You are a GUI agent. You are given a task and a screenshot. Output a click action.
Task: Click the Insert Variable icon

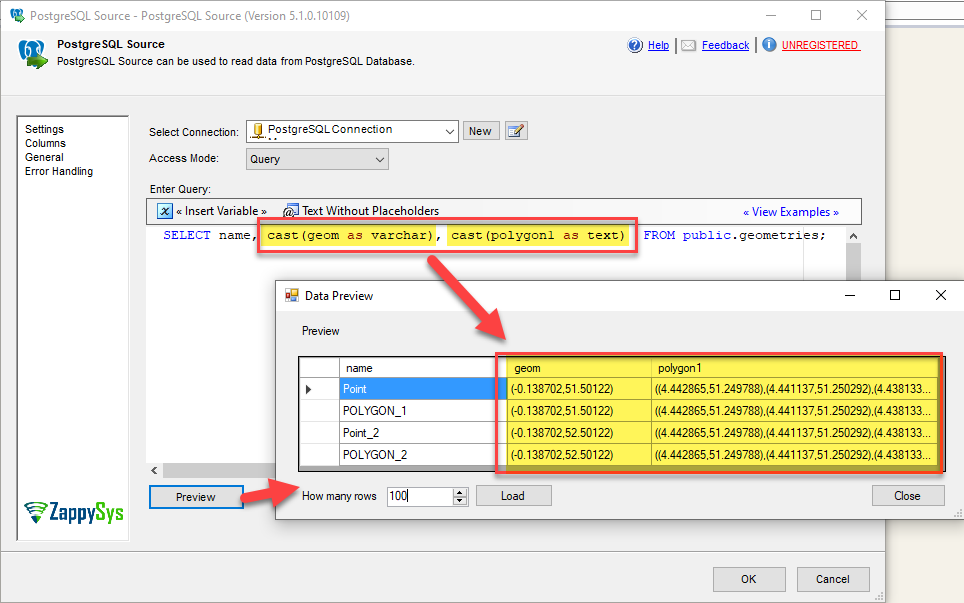tap(165, 211)
